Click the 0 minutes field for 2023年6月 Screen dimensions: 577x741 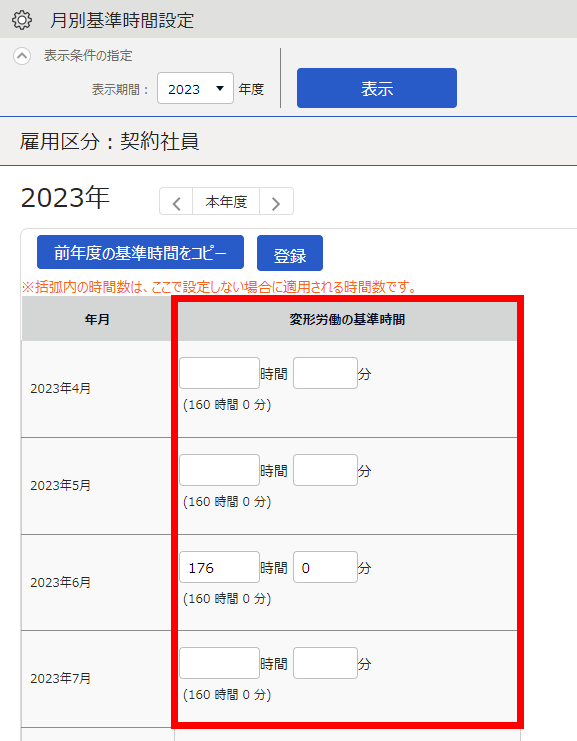[x=325, y=567]
